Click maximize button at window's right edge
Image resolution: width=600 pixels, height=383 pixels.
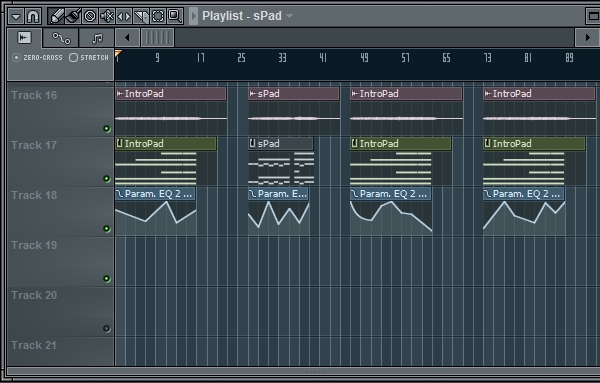[x=593, y=16]
